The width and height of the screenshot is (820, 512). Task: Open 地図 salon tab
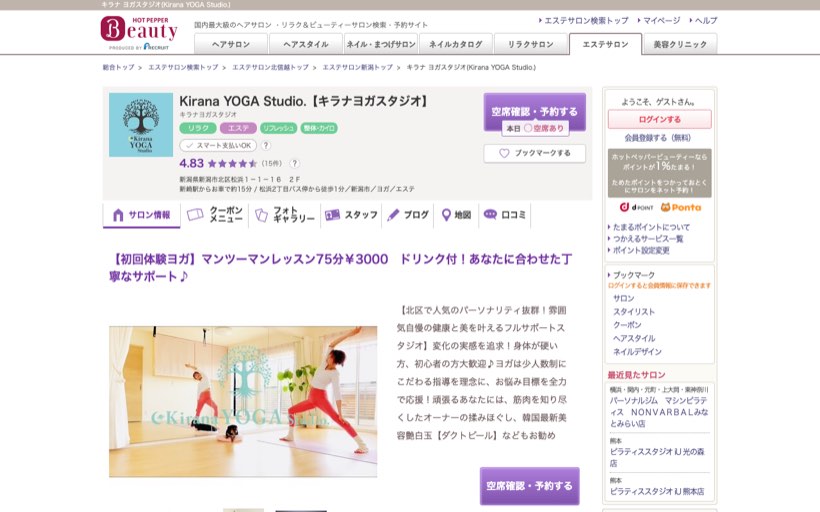tap(457, 215)
